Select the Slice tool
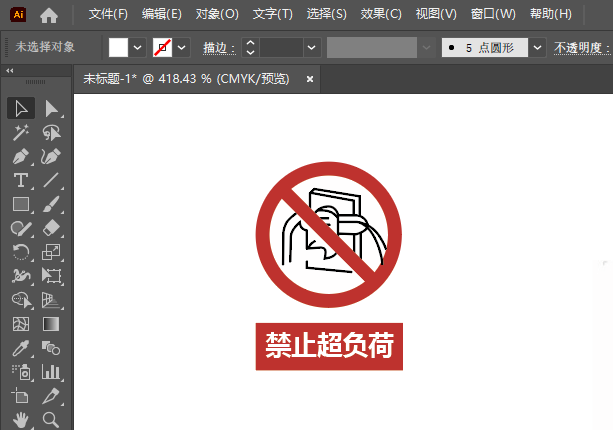 click(51, 396)
